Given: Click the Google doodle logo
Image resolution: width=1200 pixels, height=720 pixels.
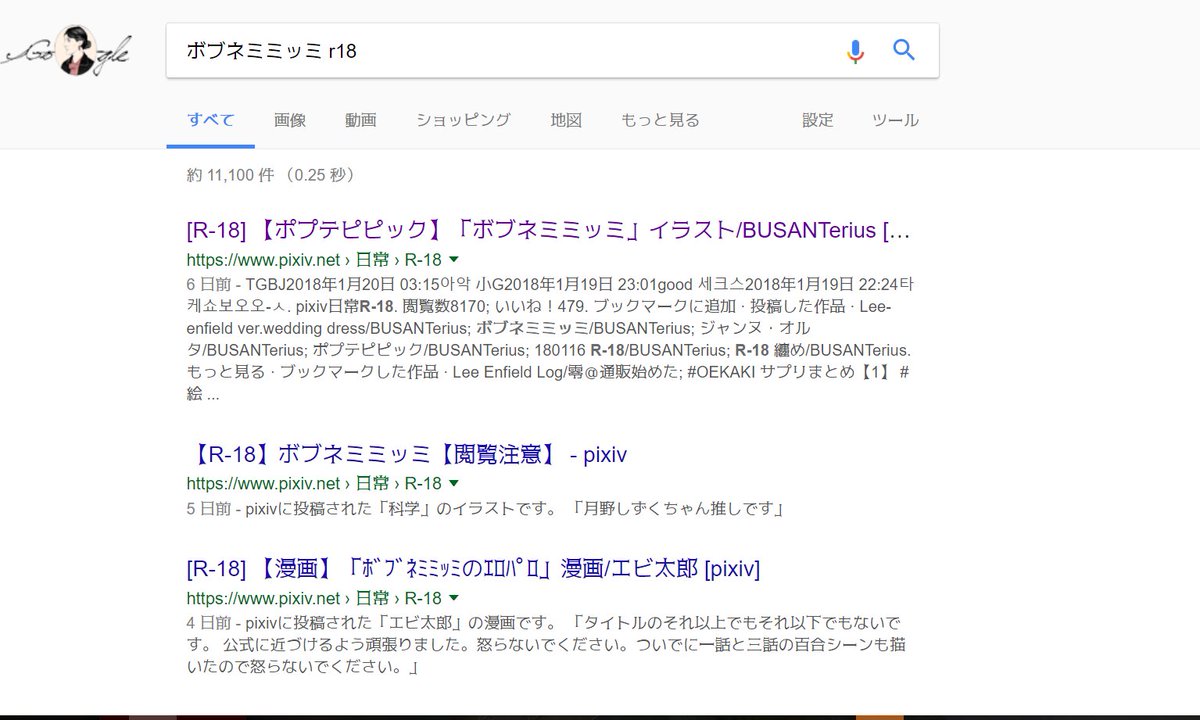Looking at the screenshot, I should pos(68,50).
